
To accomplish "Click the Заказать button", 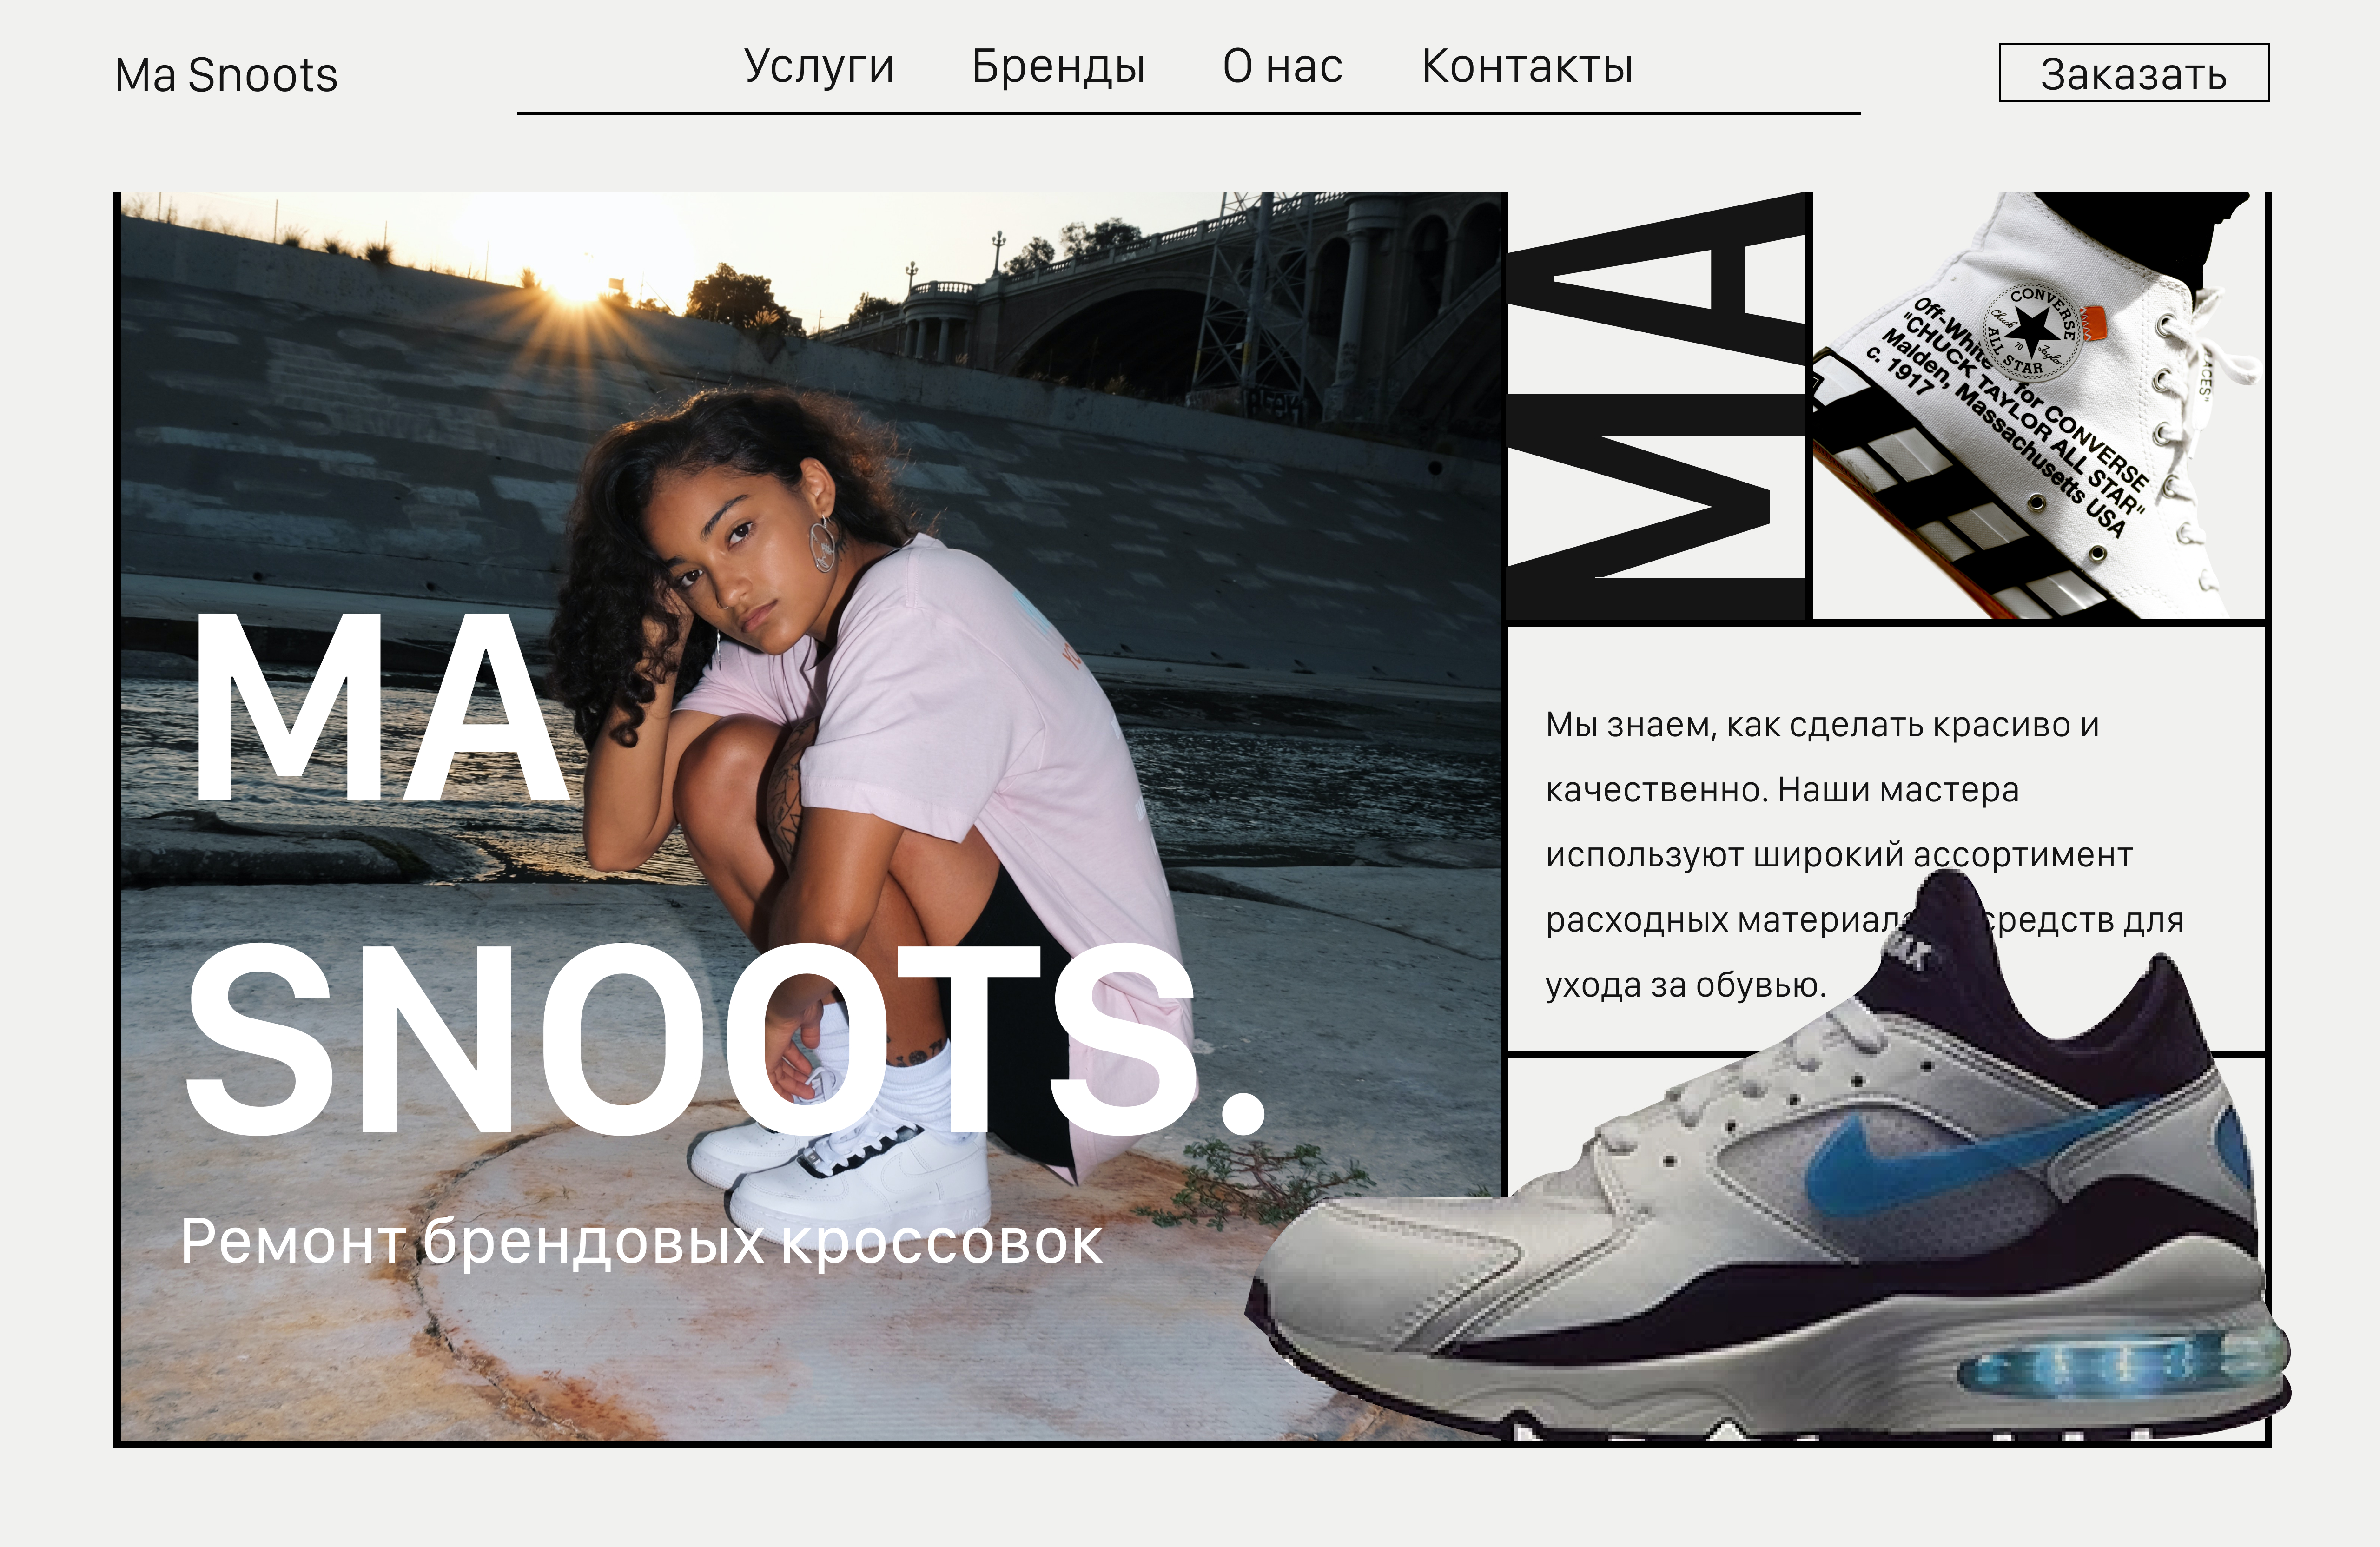I will (x=2134, y=73).
